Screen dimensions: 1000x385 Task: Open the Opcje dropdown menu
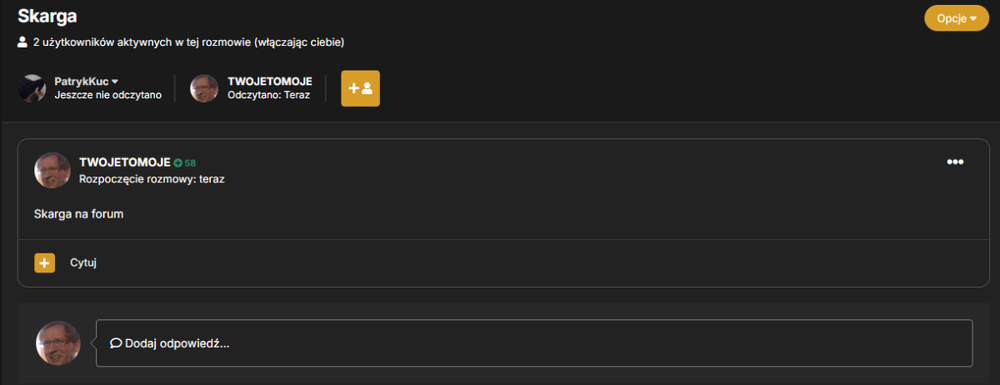956,18
